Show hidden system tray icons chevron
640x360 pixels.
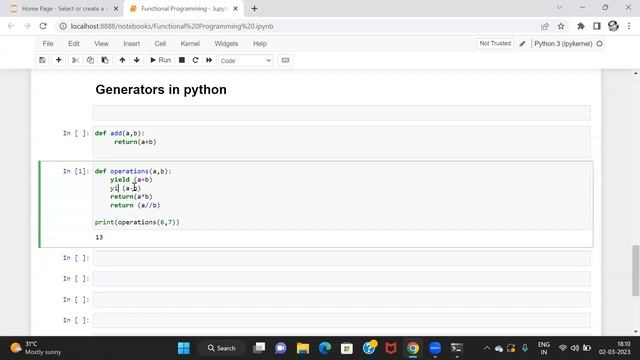pyautogui.click(x=487, y=348)
